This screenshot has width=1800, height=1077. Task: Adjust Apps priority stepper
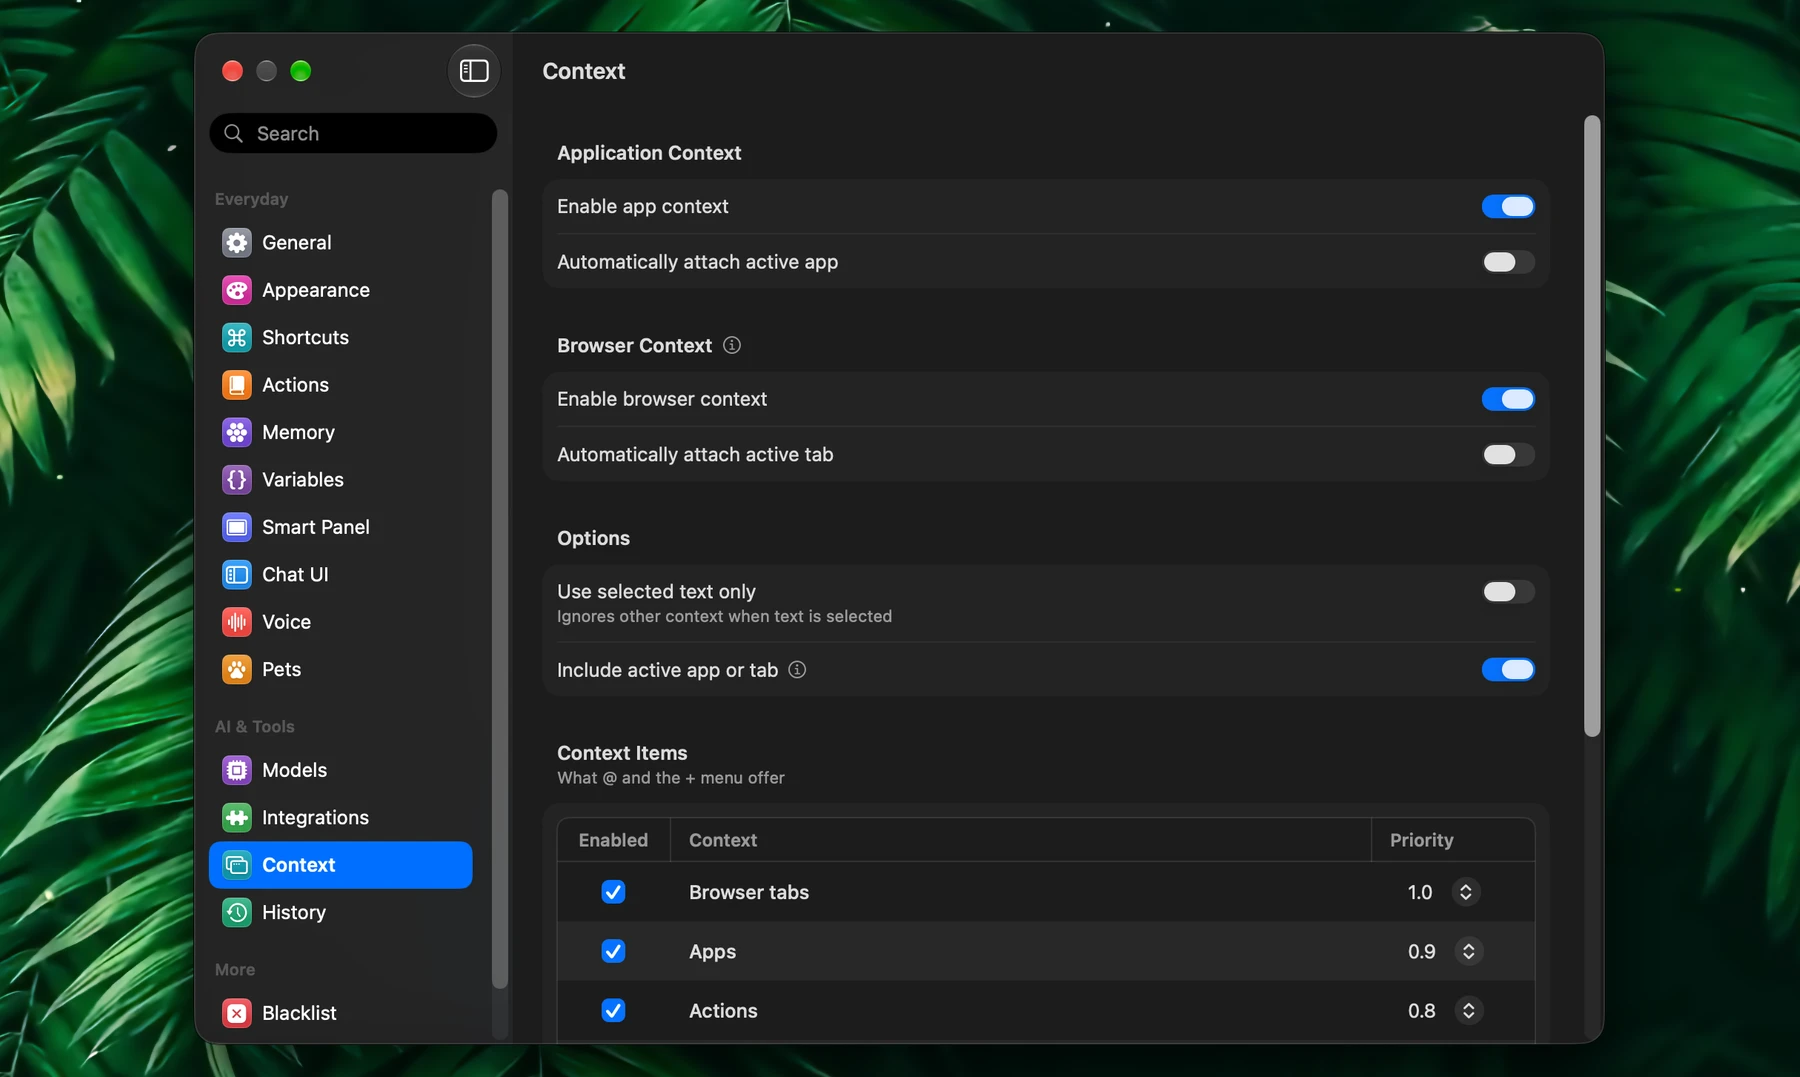point(1468,951)
